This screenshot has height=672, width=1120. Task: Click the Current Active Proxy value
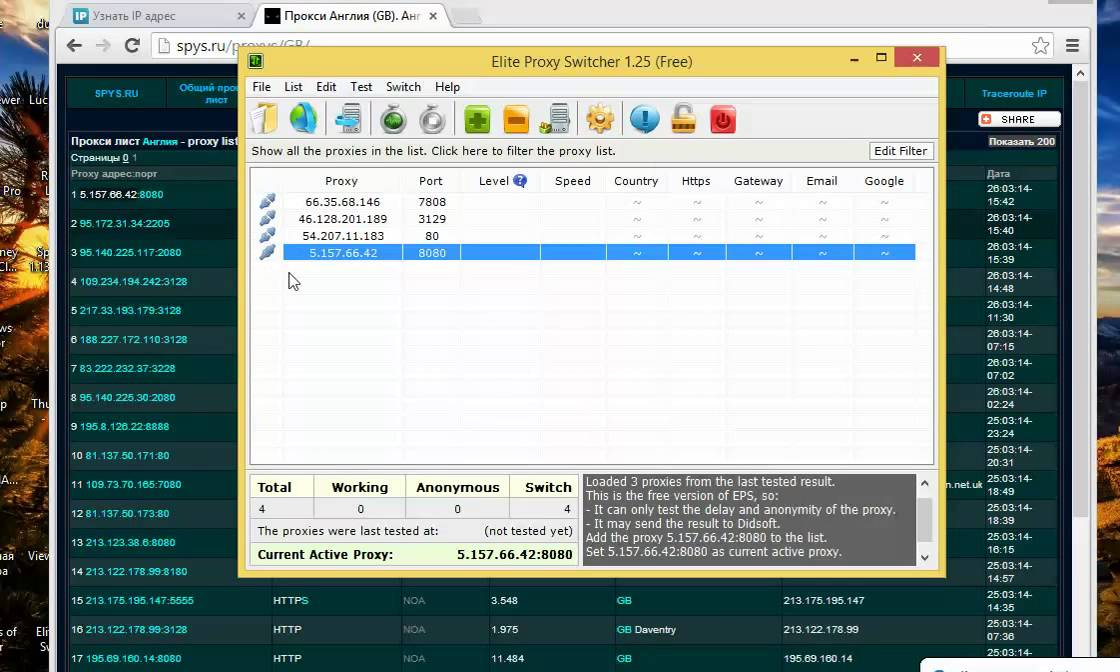click(514, 555)
